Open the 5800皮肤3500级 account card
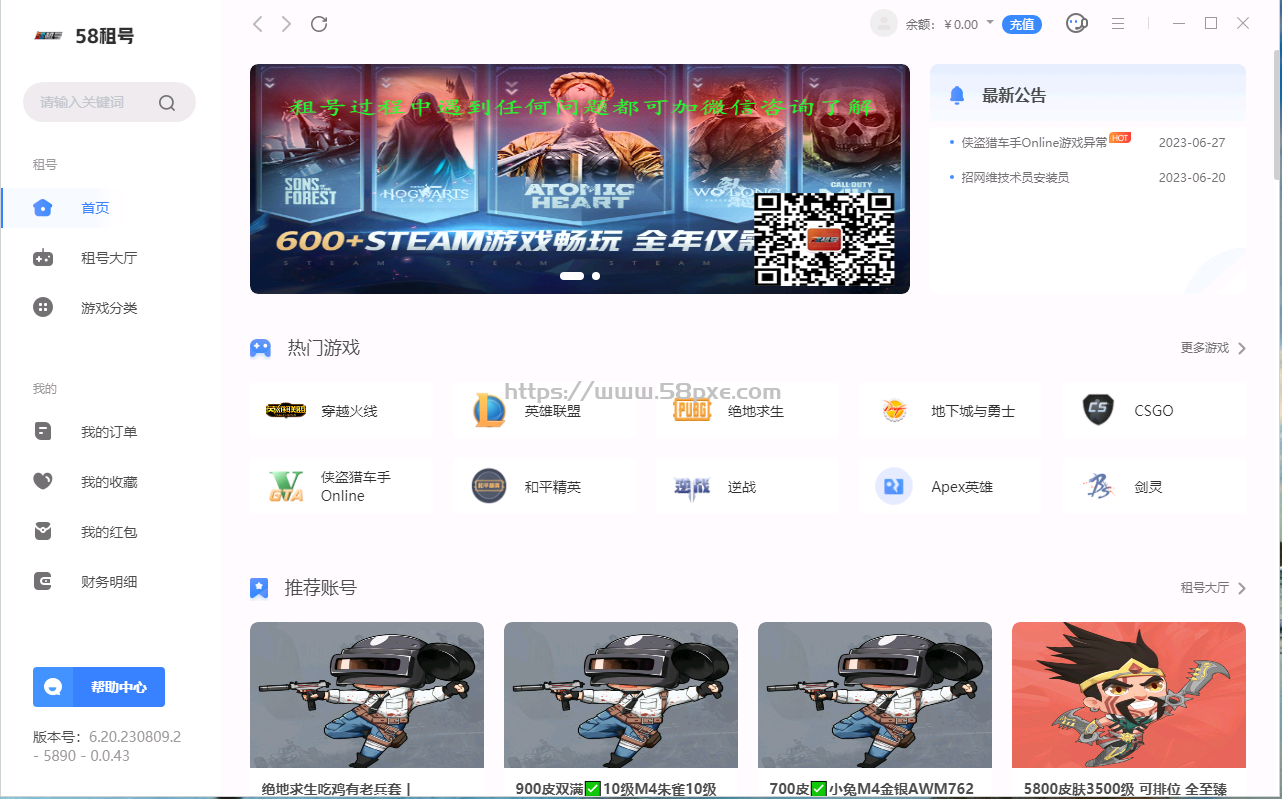This screenshot has height=799, width=1282. tap(1129, 710)
